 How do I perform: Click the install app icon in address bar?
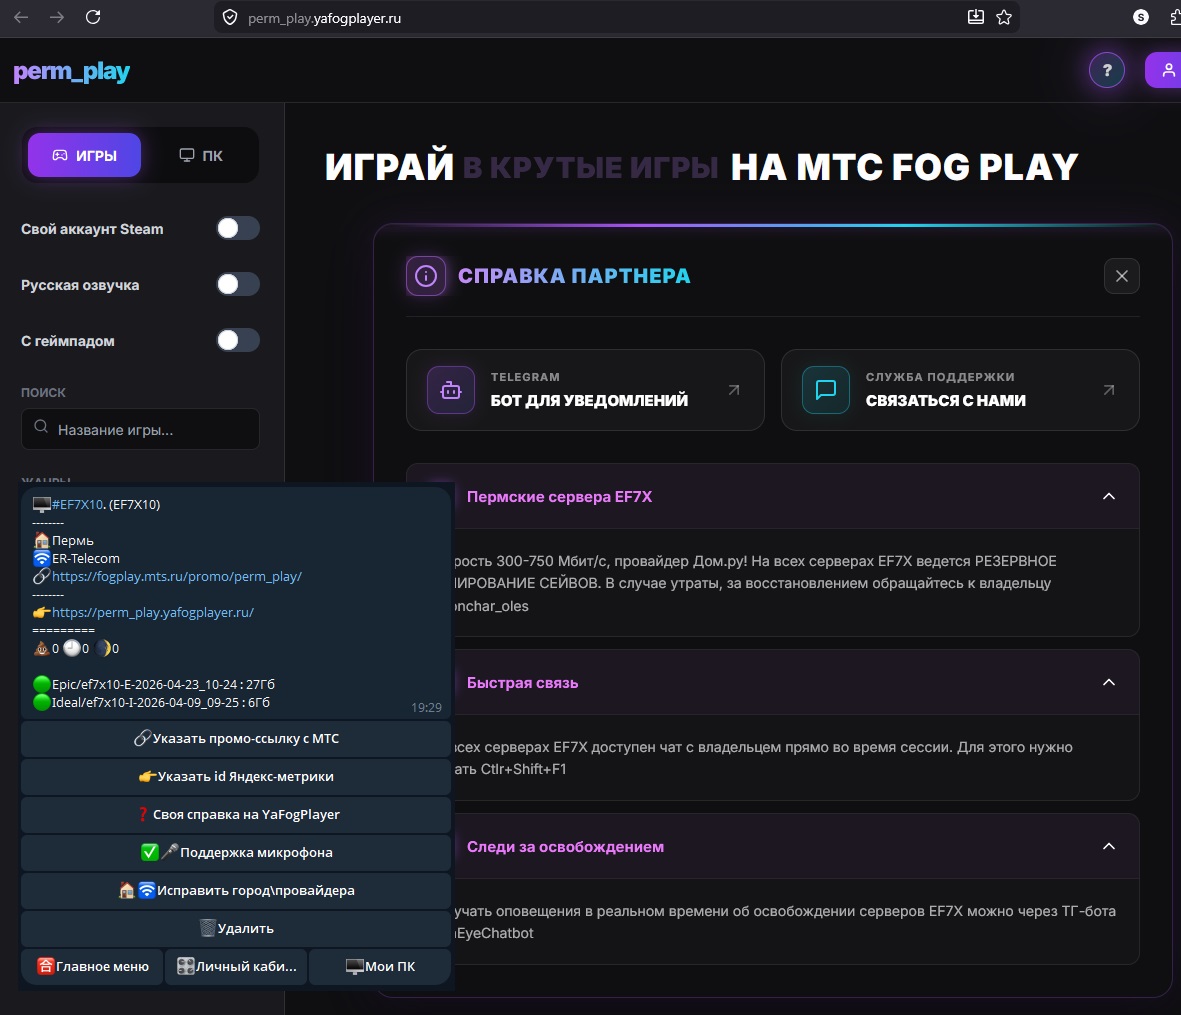pos(975,17)
